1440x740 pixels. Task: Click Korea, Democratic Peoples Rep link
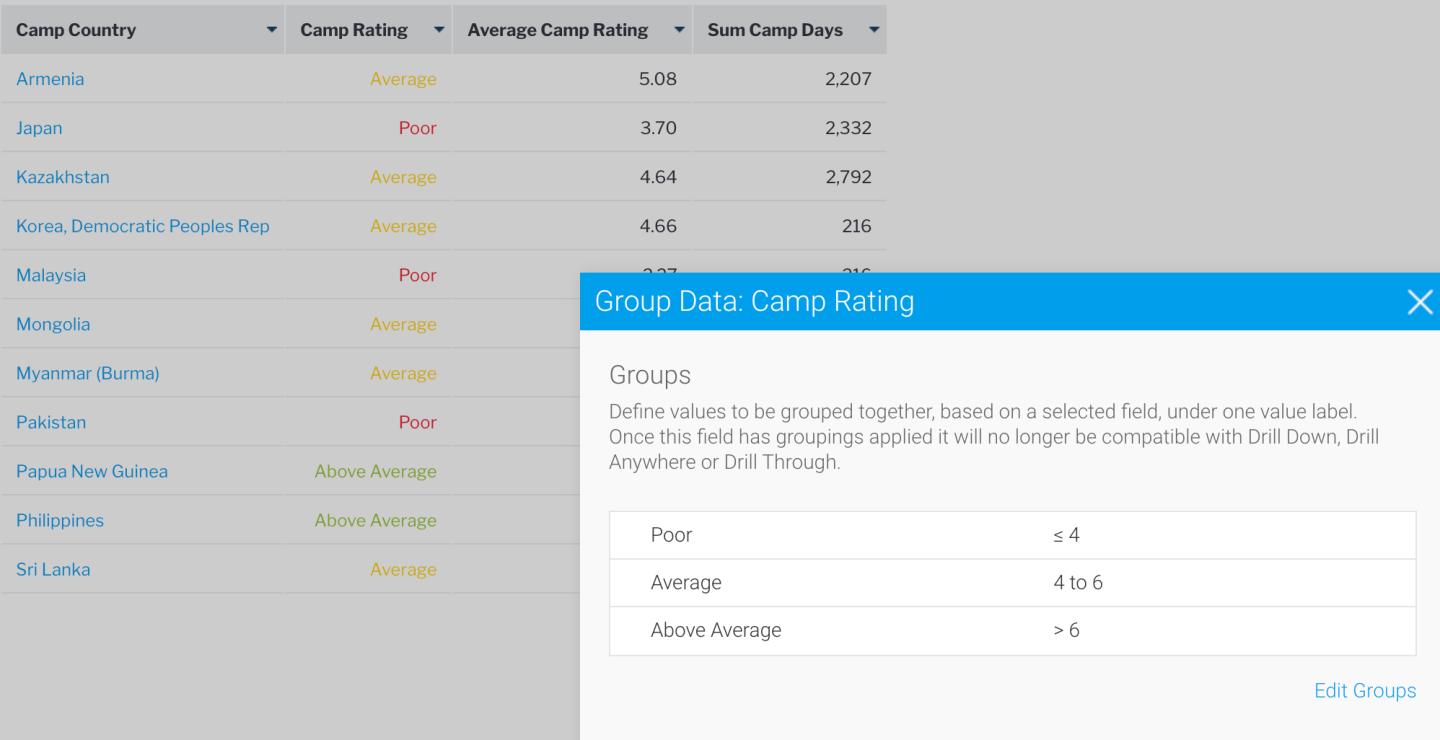[143, 226]
